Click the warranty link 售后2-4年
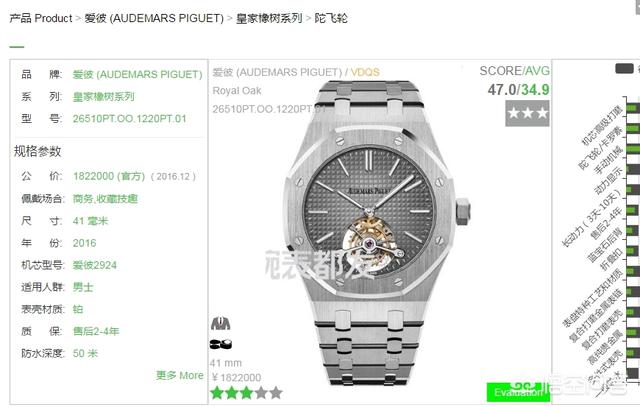Viewport: 640px width, 407px height. 96,331
